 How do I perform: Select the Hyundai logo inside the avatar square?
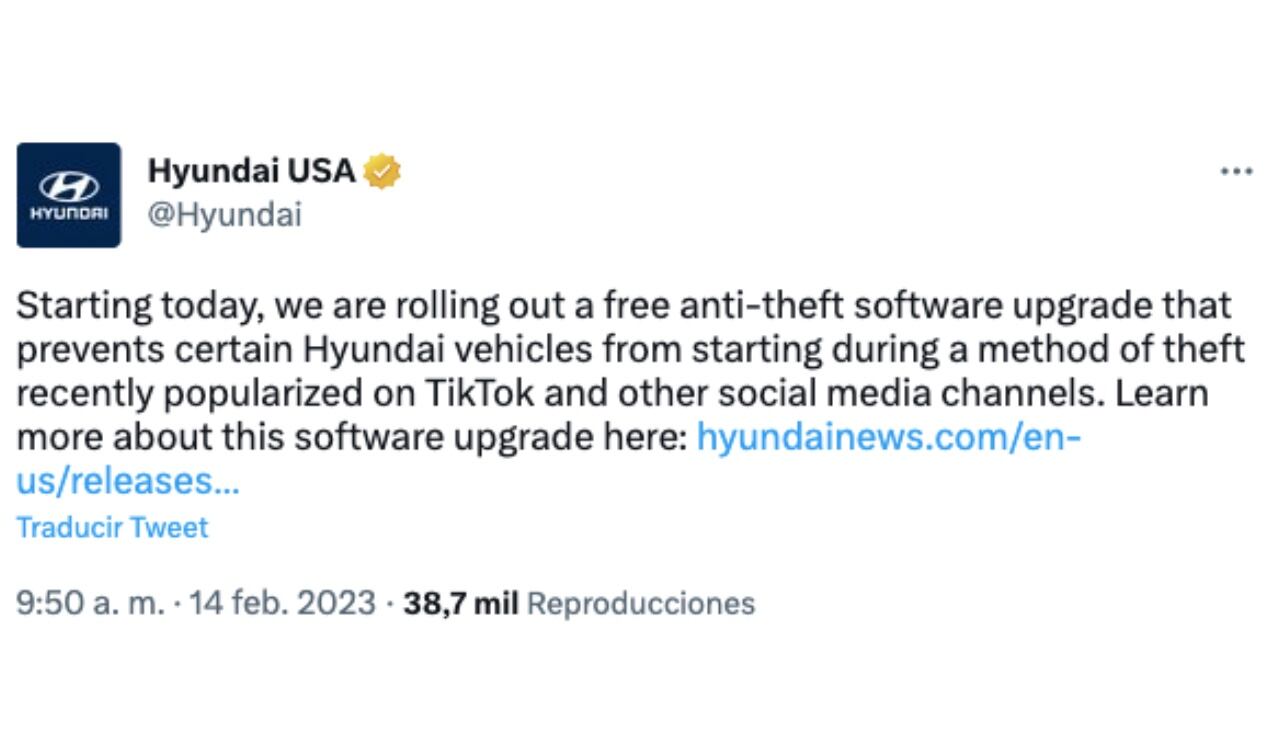pos(68,186)
